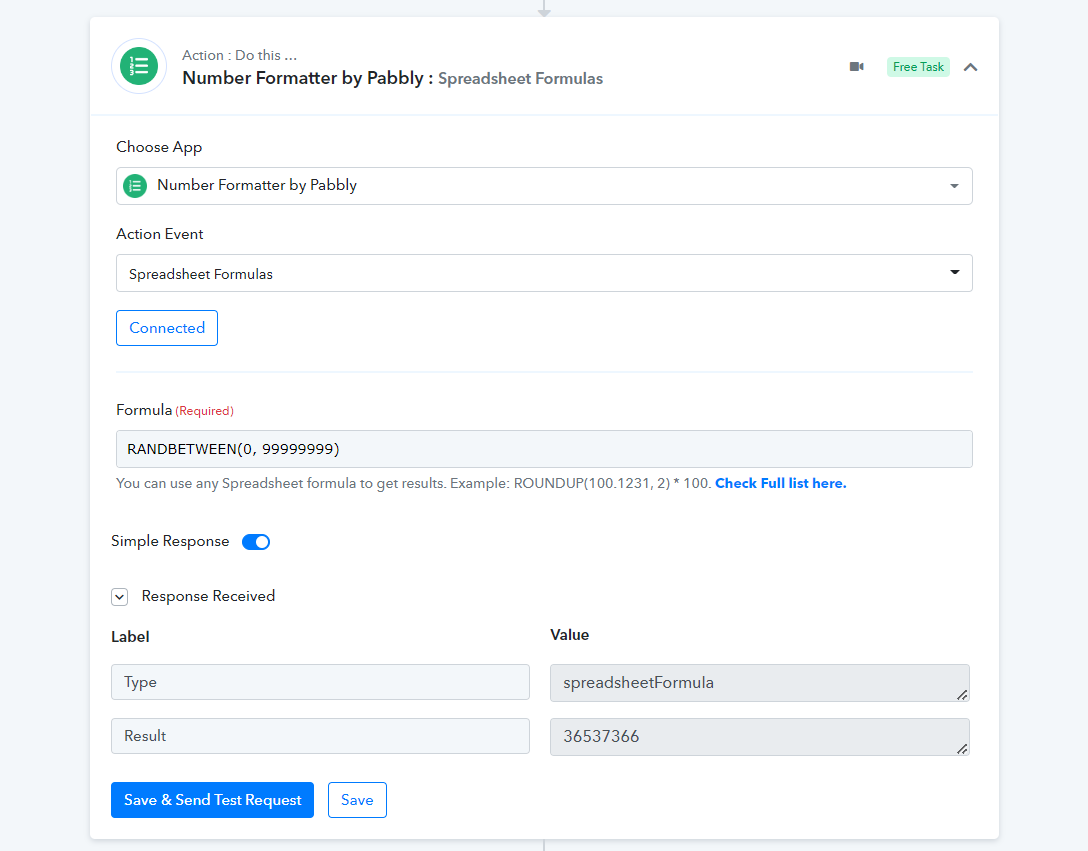Screen dimensions: 1088x851
Task: Click the Connected button
Action: (167, 328)
